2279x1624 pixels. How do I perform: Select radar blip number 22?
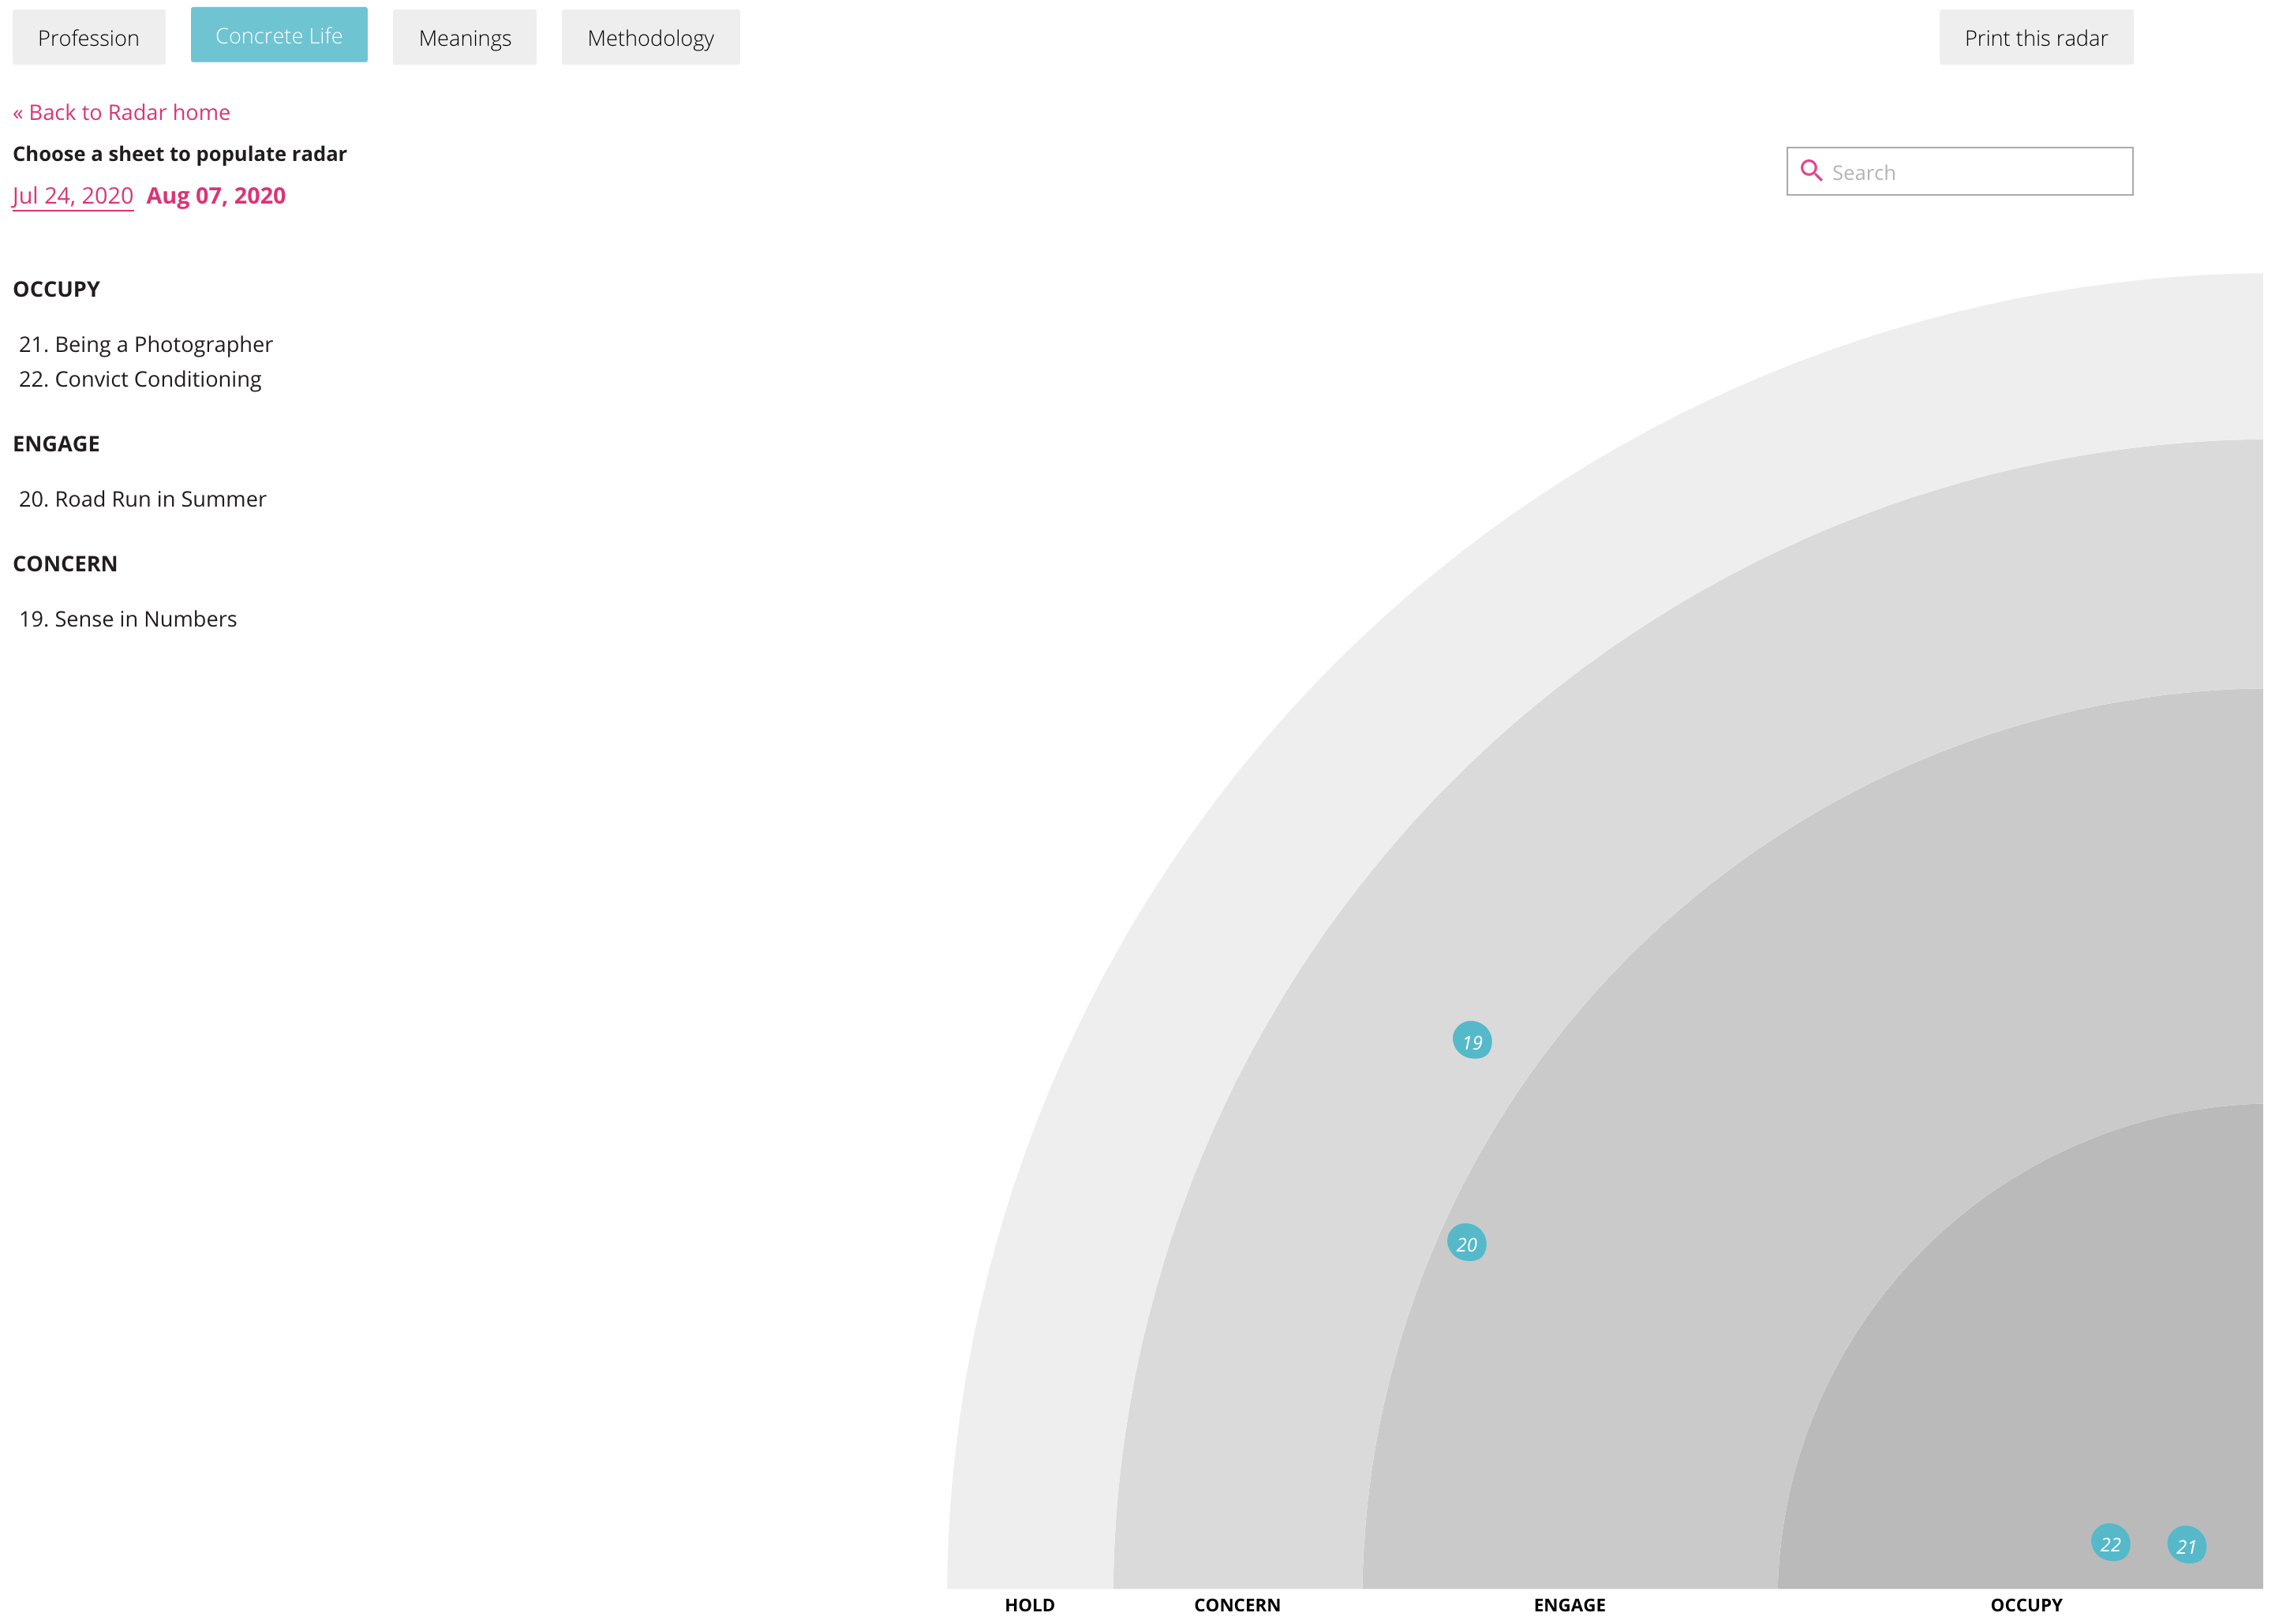[2109, 1543]
